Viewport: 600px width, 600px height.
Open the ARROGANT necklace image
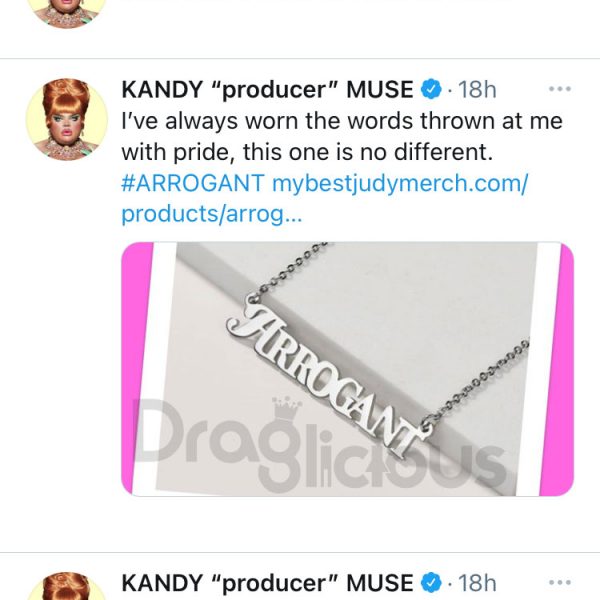click(347, 369)
